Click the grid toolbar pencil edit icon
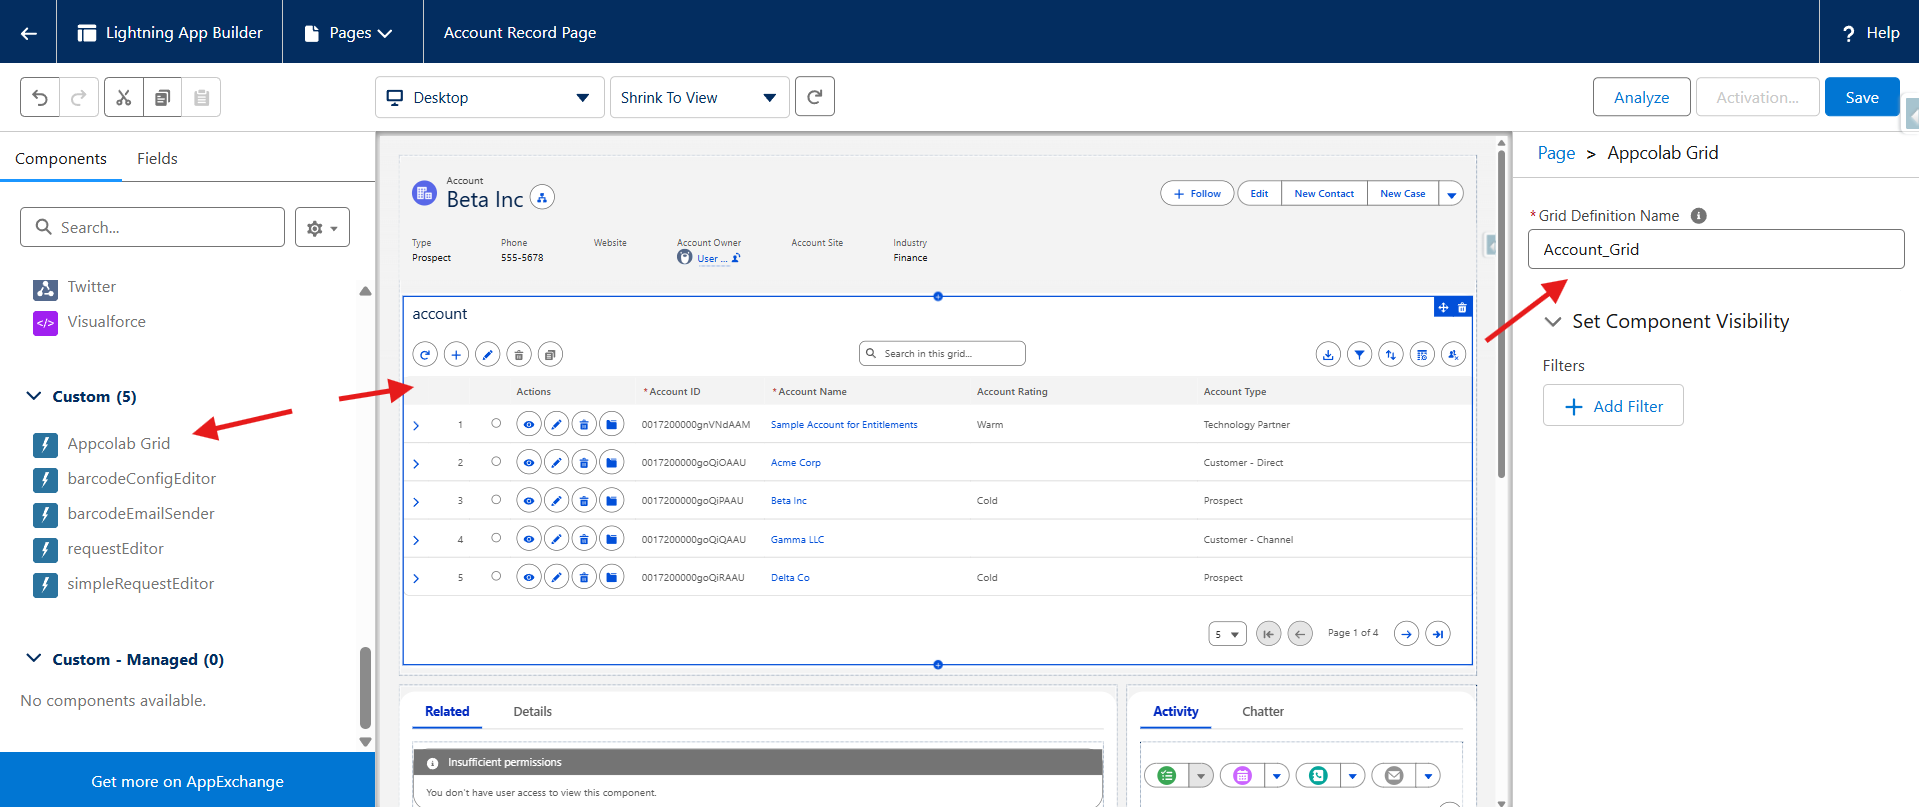 487,354
